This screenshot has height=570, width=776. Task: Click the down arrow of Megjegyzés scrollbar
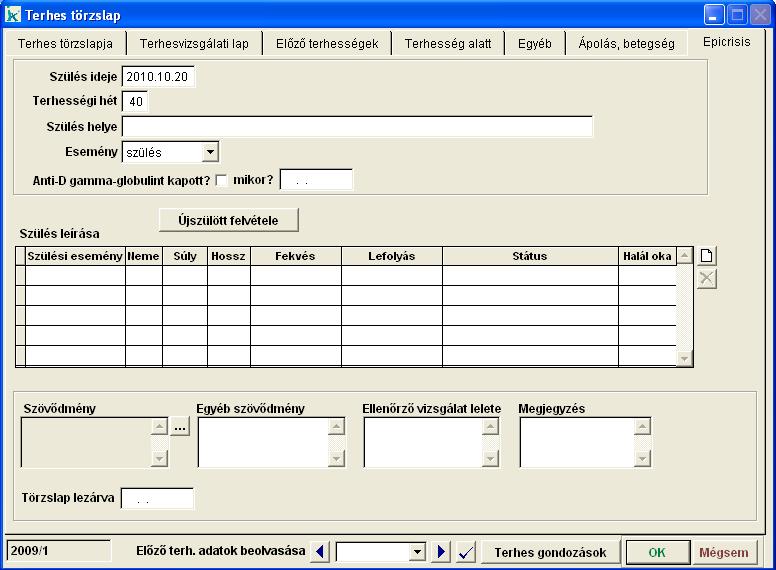(642, 459)
